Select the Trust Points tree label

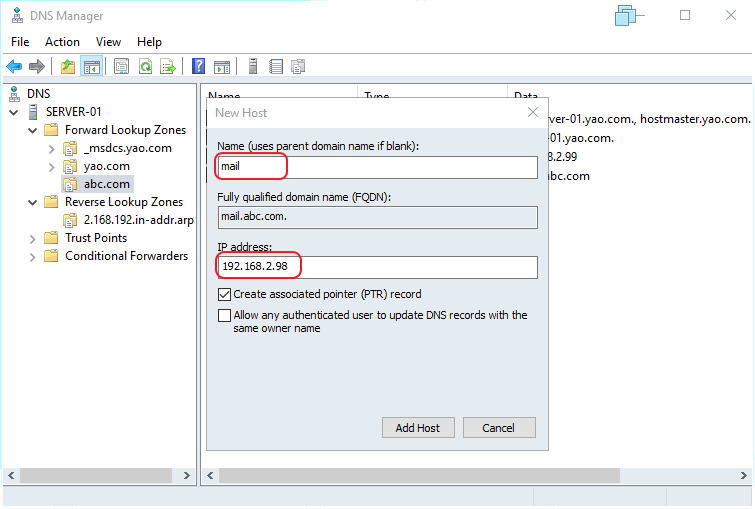(x=96, y=238)
